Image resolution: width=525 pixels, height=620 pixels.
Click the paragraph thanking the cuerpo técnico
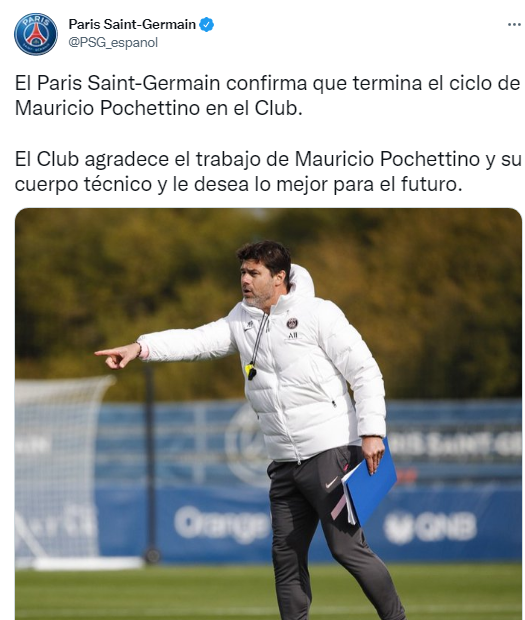point(268,172)
